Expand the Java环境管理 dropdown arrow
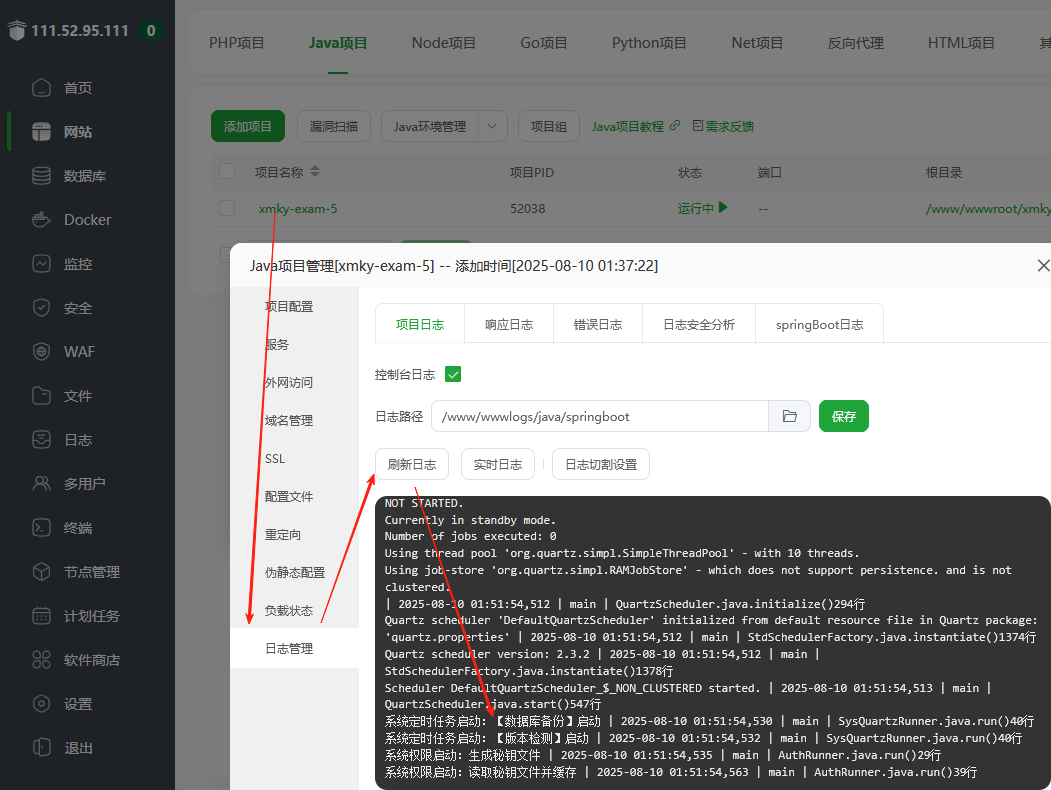 (x=493, y=126)
